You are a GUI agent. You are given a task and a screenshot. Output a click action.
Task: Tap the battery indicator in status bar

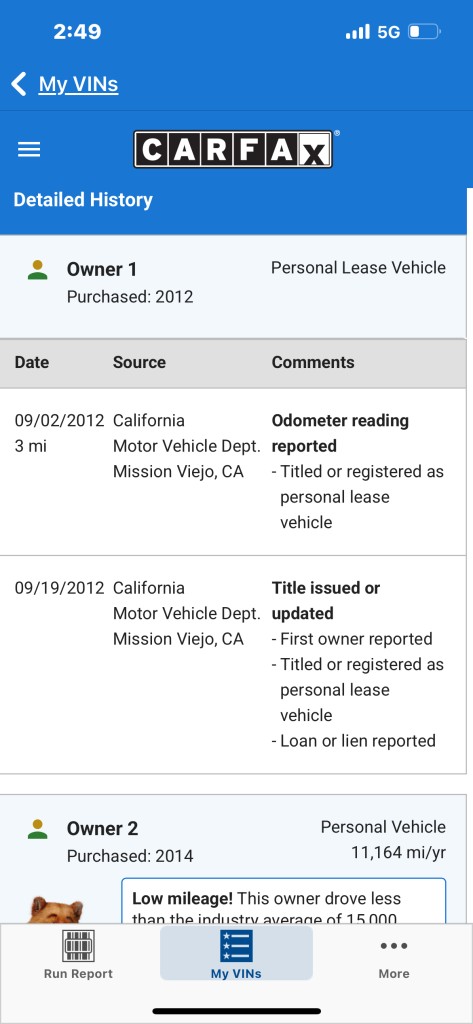pos(425,31)
